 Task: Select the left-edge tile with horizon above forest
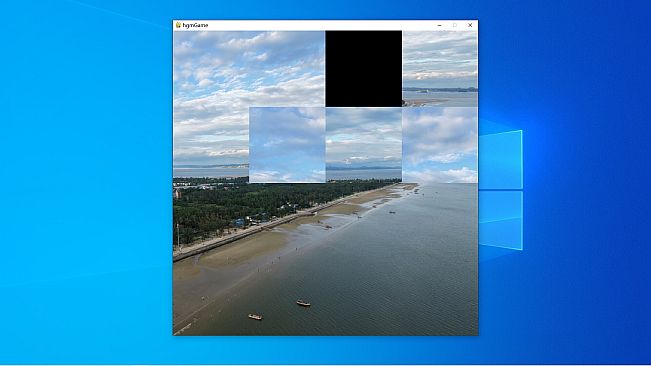[211, 145]
